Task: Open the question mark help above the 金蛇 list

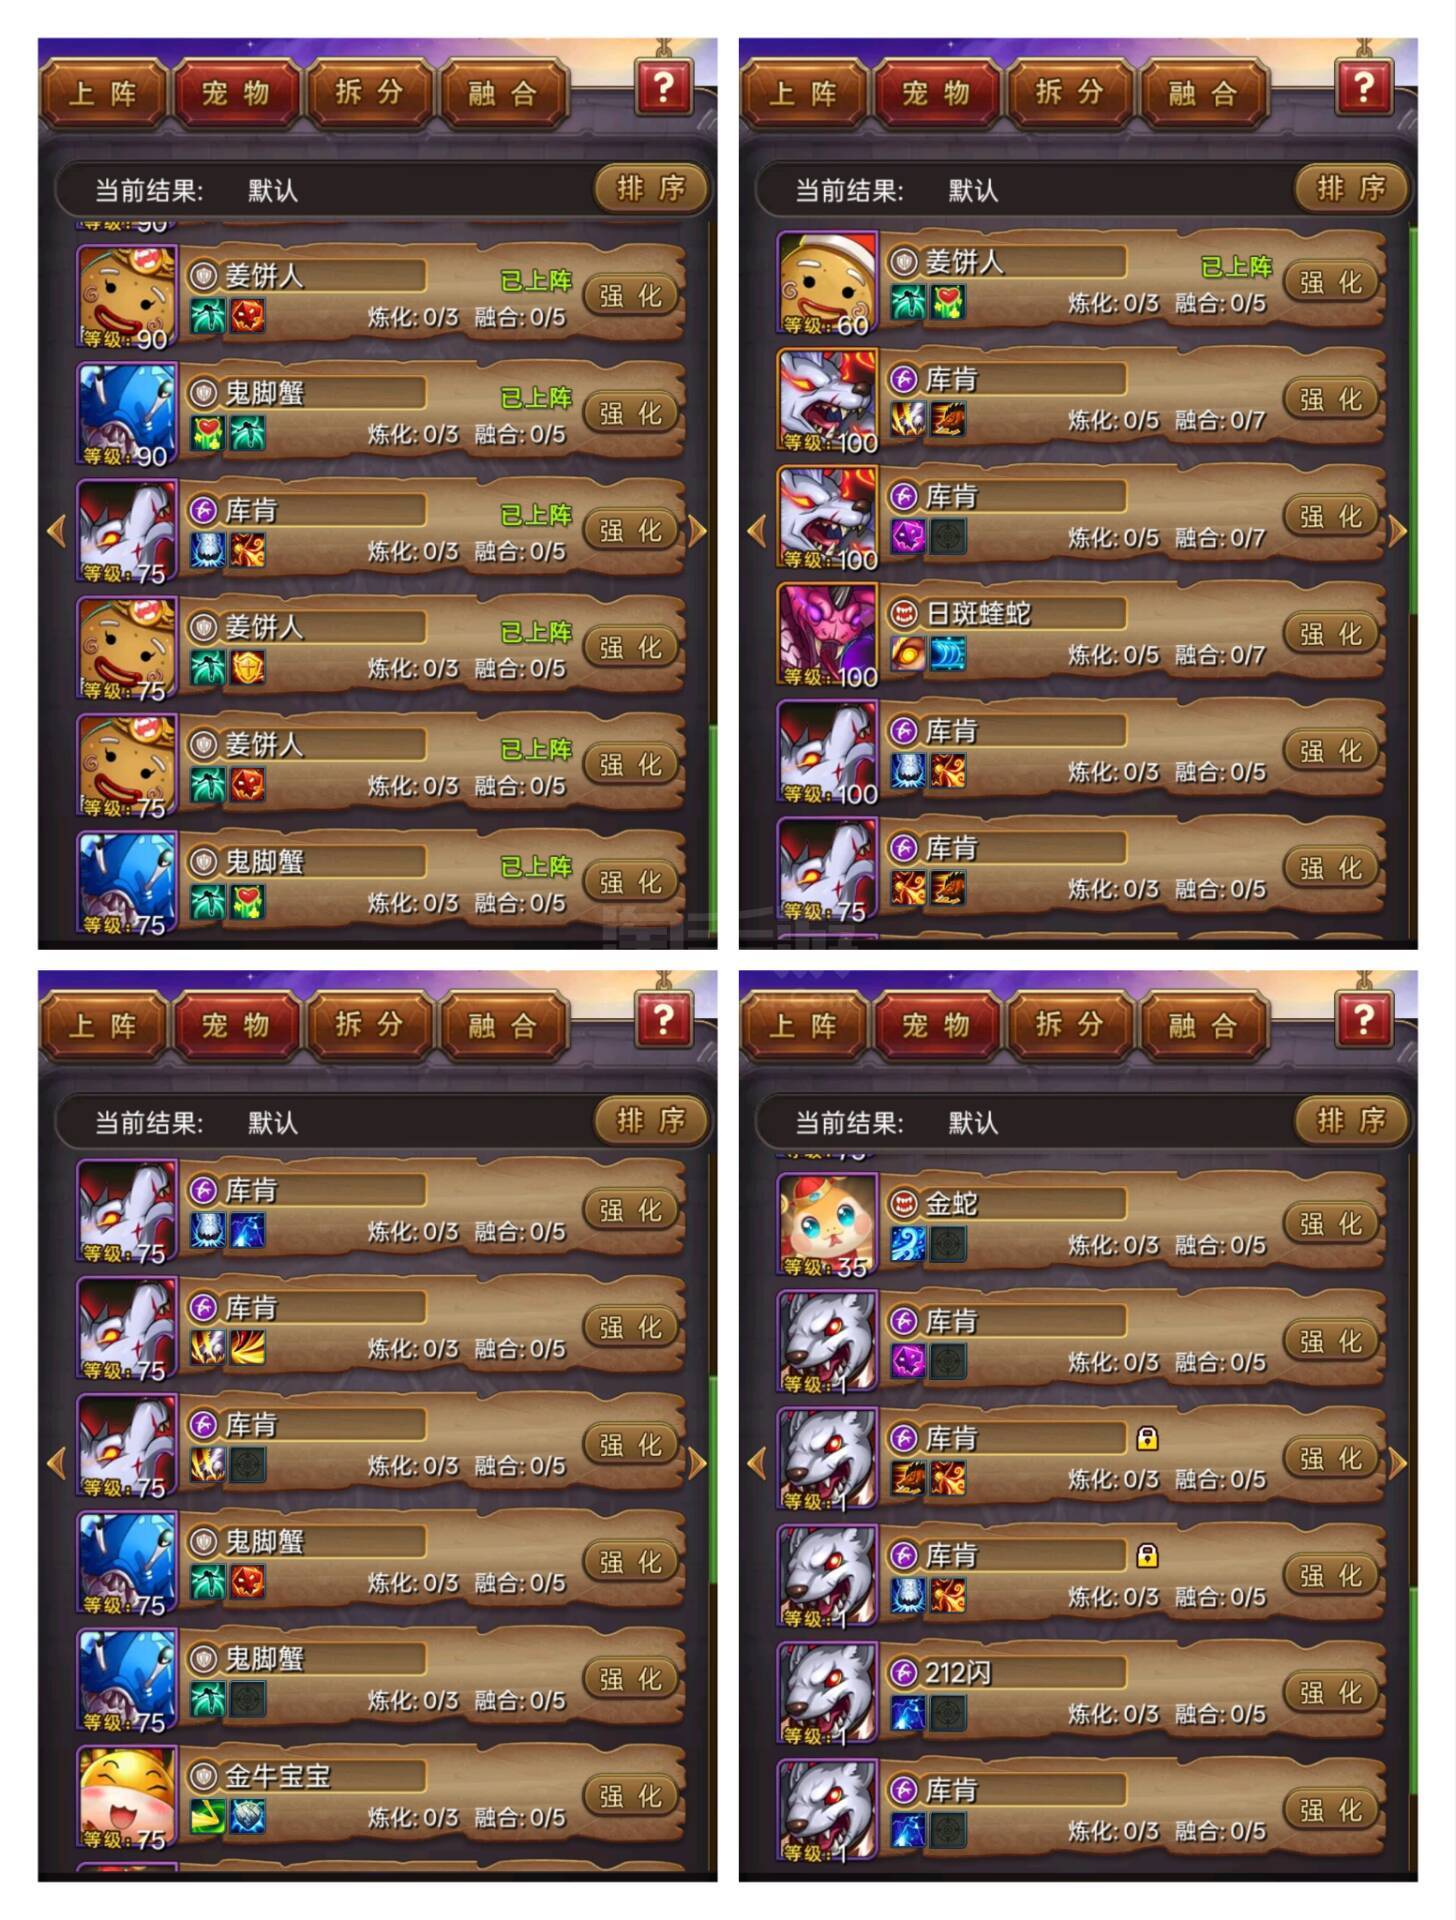Action: point(1363,1019)
